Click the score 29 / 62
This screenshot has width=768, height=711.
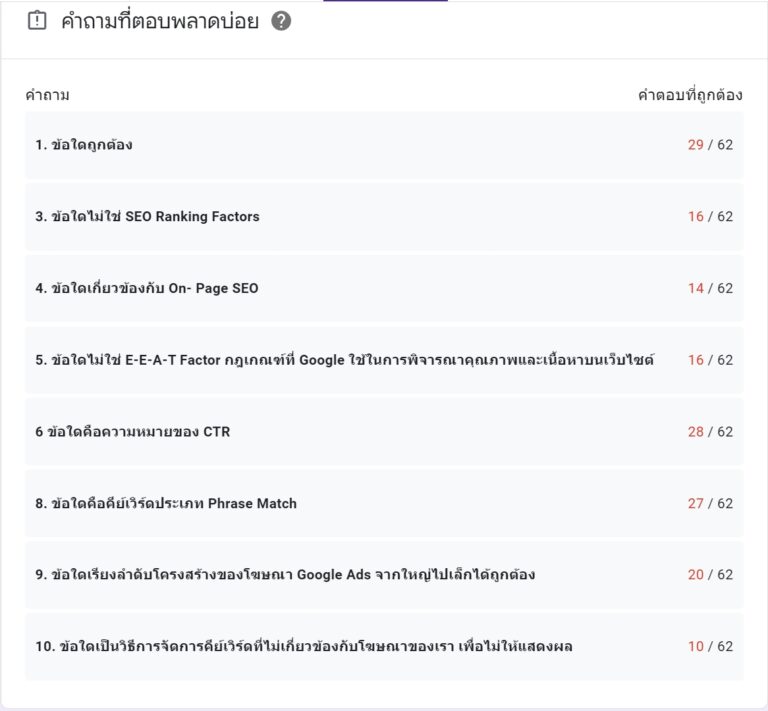point(710,145)
